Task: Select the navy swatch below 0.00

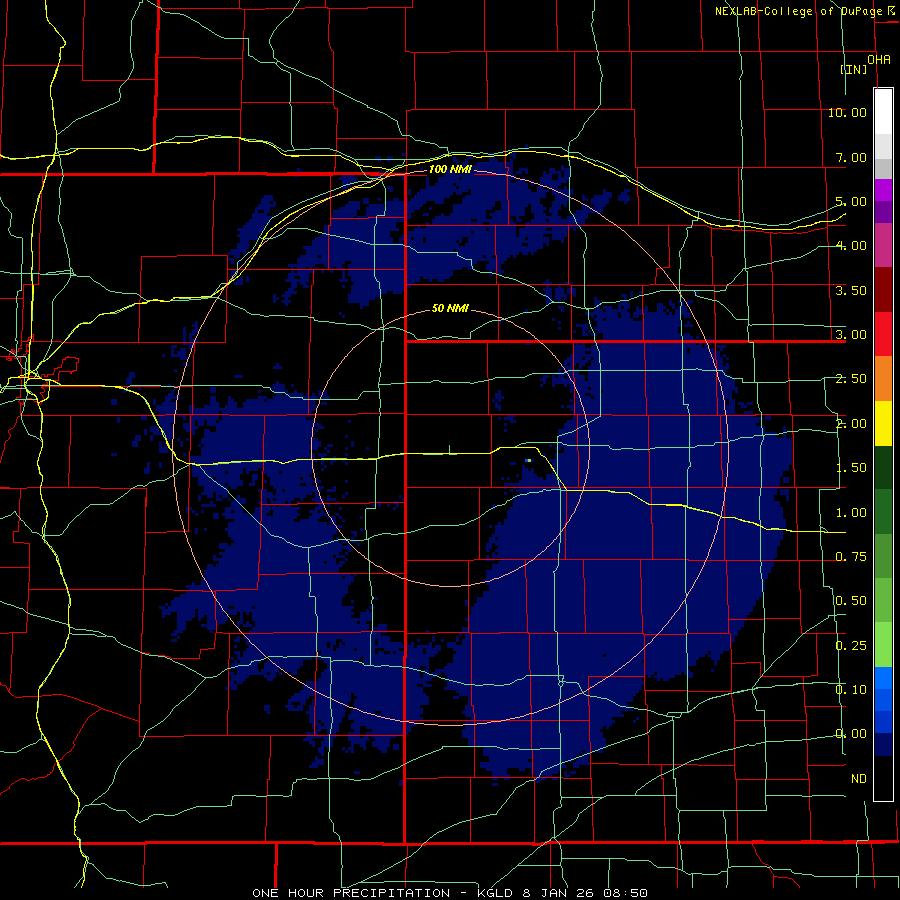Action: 883,744
